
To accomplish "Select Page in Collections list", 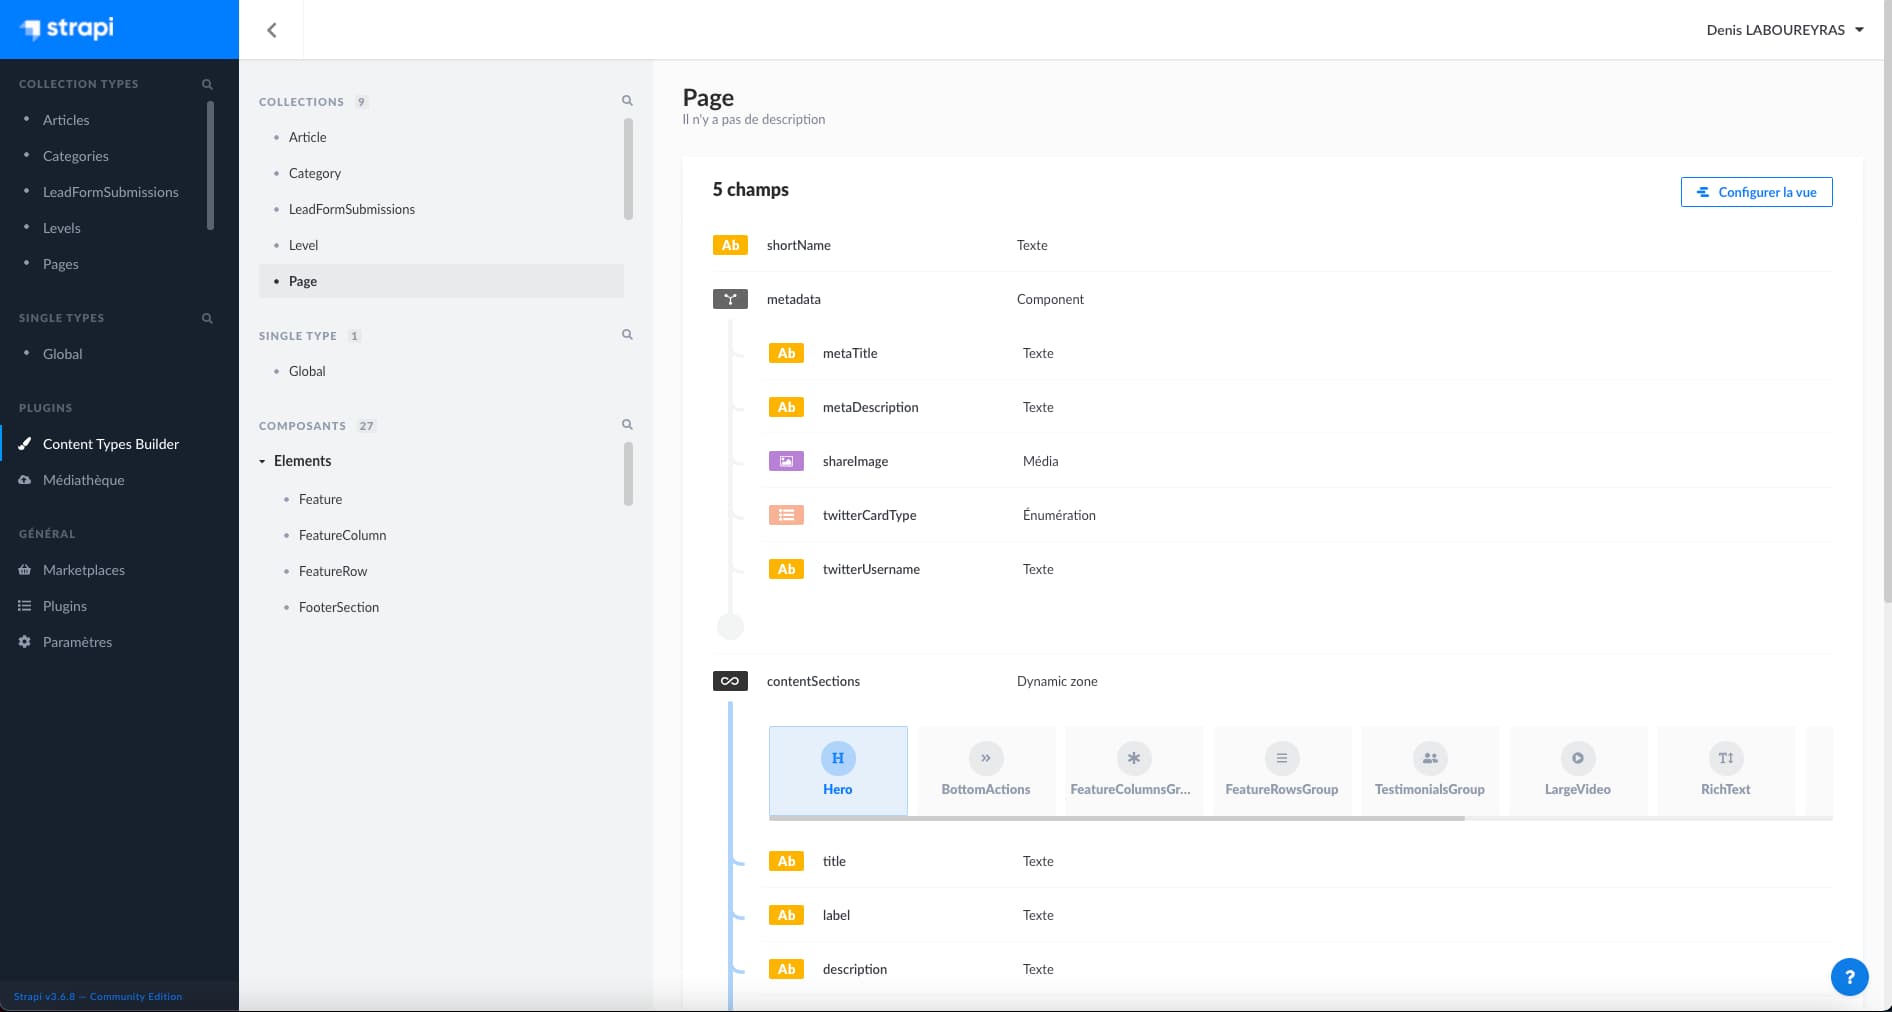I will point(441,281).
